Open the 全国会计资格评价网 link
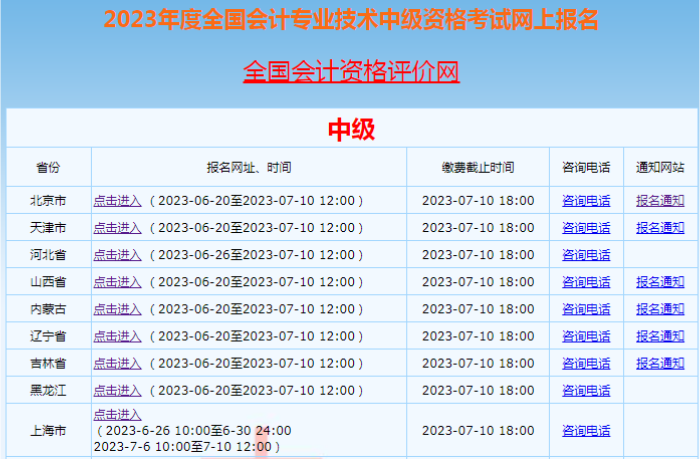Viewport: 700px width, 459px height. 351,73
